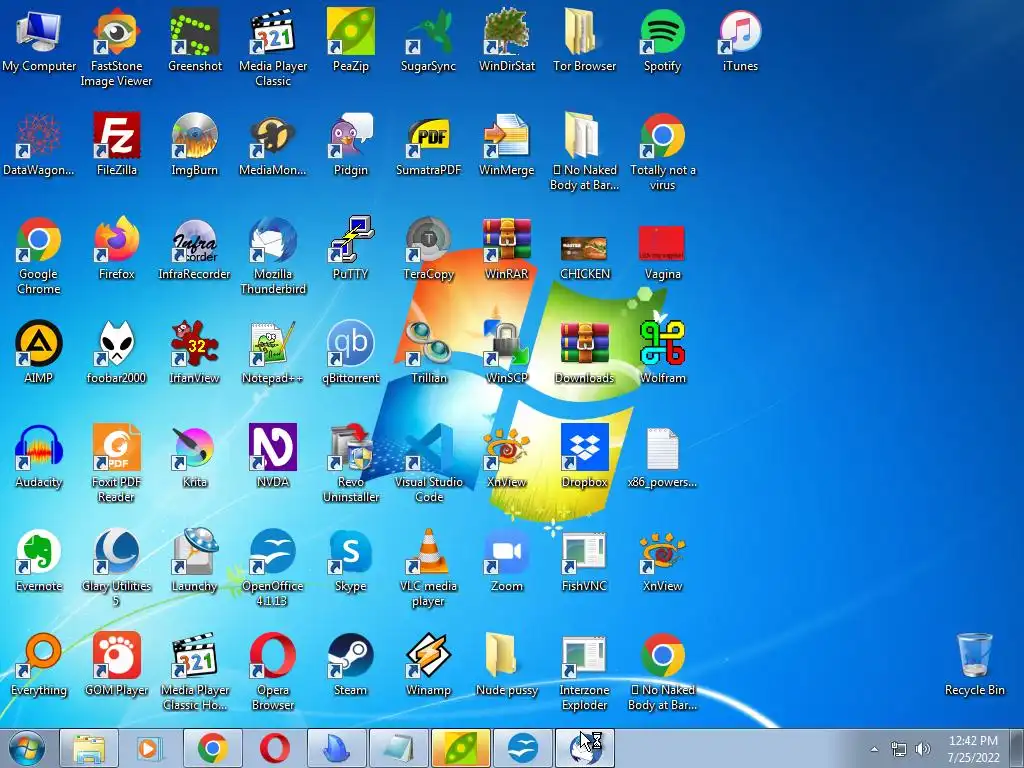Open Firefox desktop shortcut
Viewport: 1024px width, 768px height.
[116, 248]
